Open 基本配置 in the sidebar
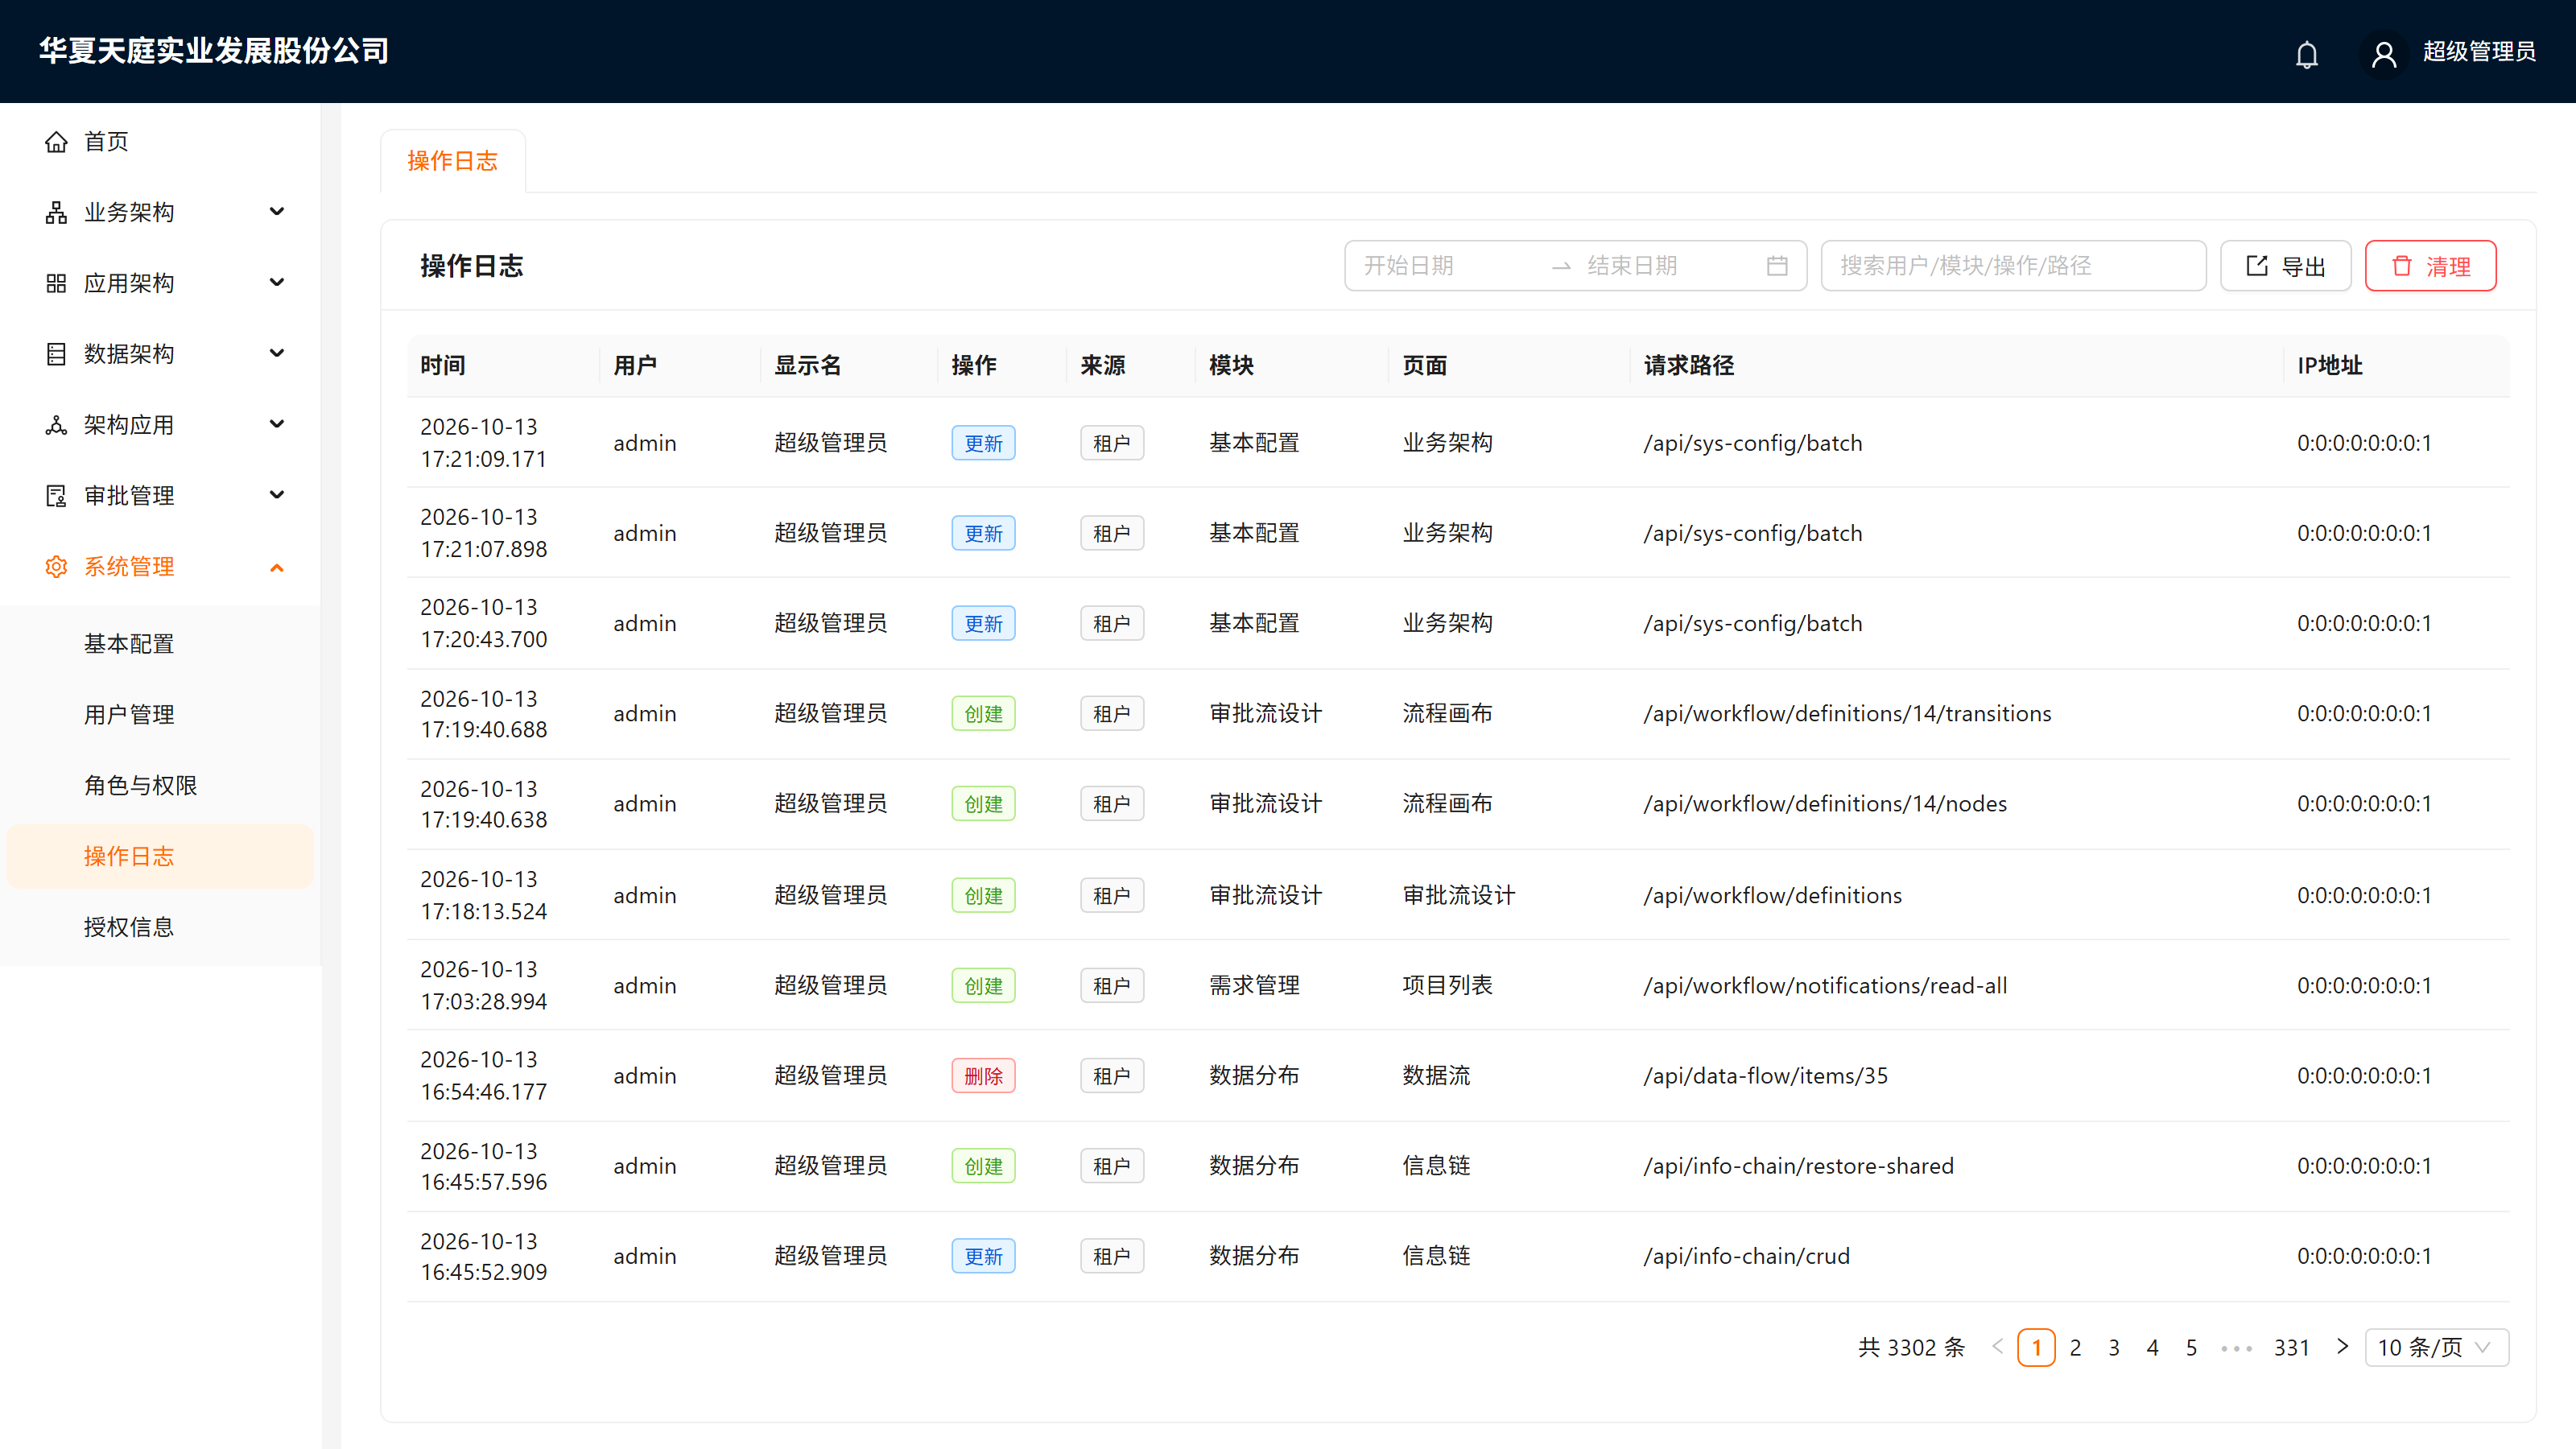 [160, 644]
